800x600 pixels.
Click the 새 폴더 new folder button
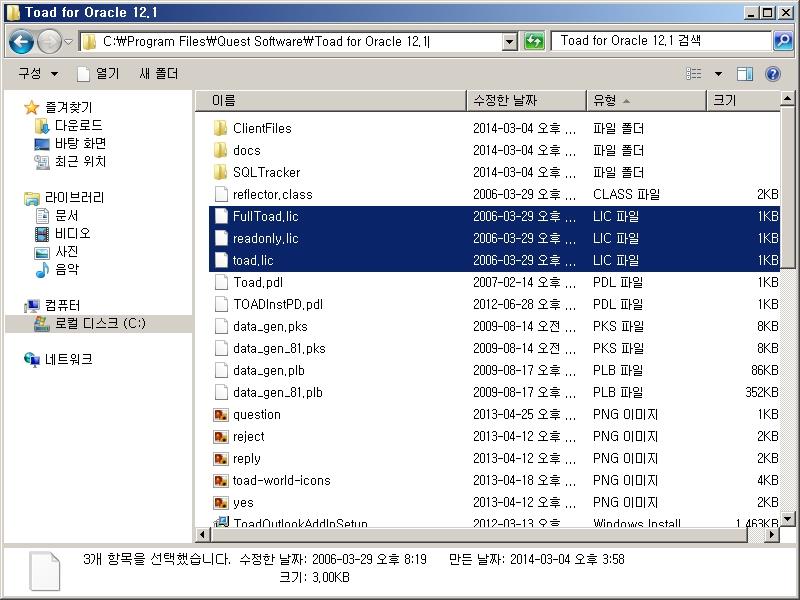pyautogui.click(x=158, y=74)
